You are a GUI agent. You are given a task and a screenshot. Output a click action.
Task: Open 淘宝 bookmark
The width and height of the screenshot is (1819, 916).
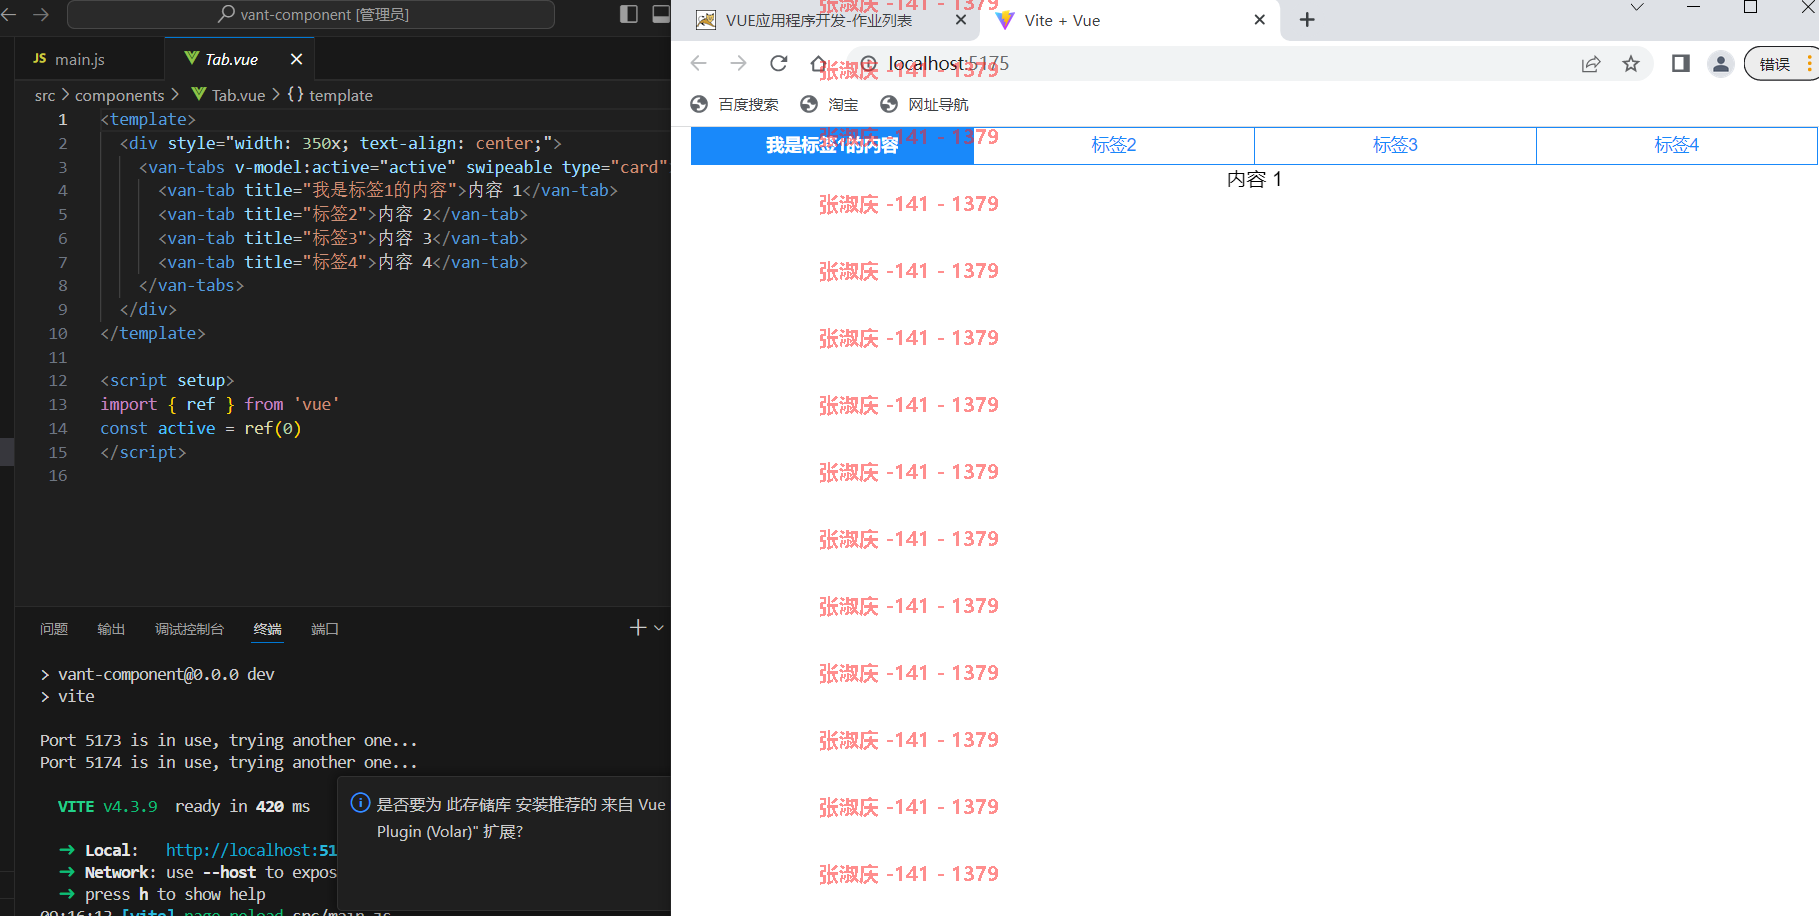point(829,104)
